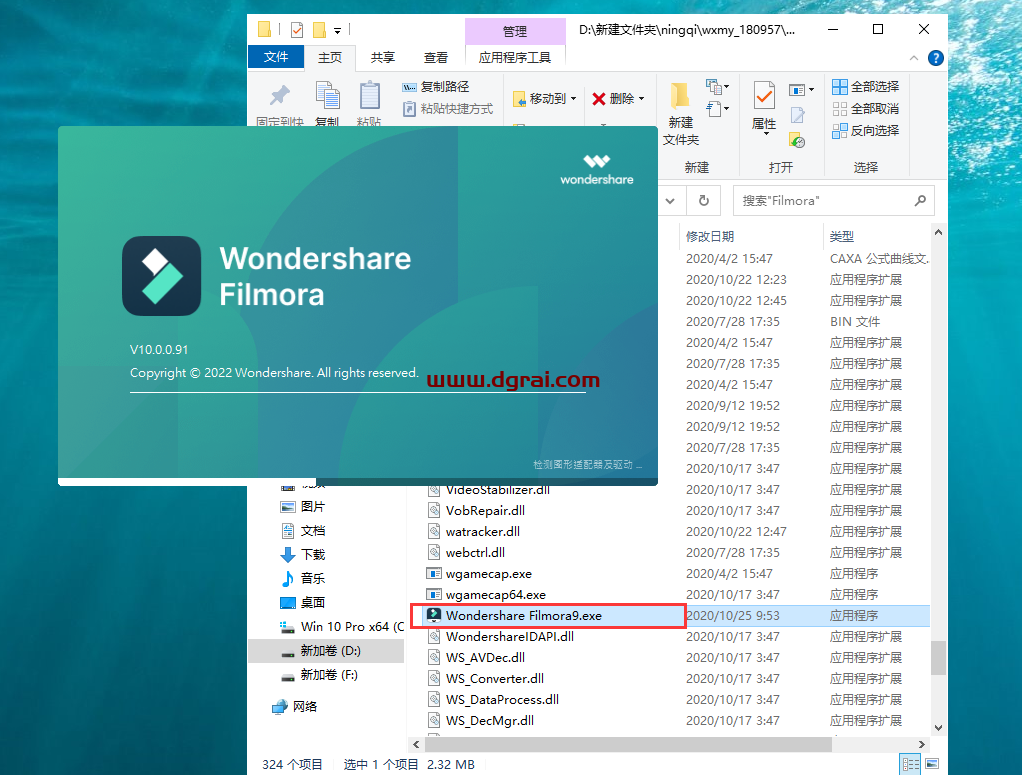The image size is (1022, 775).
Task: Click the Copy icon in the ribbon
Action: 327,95
